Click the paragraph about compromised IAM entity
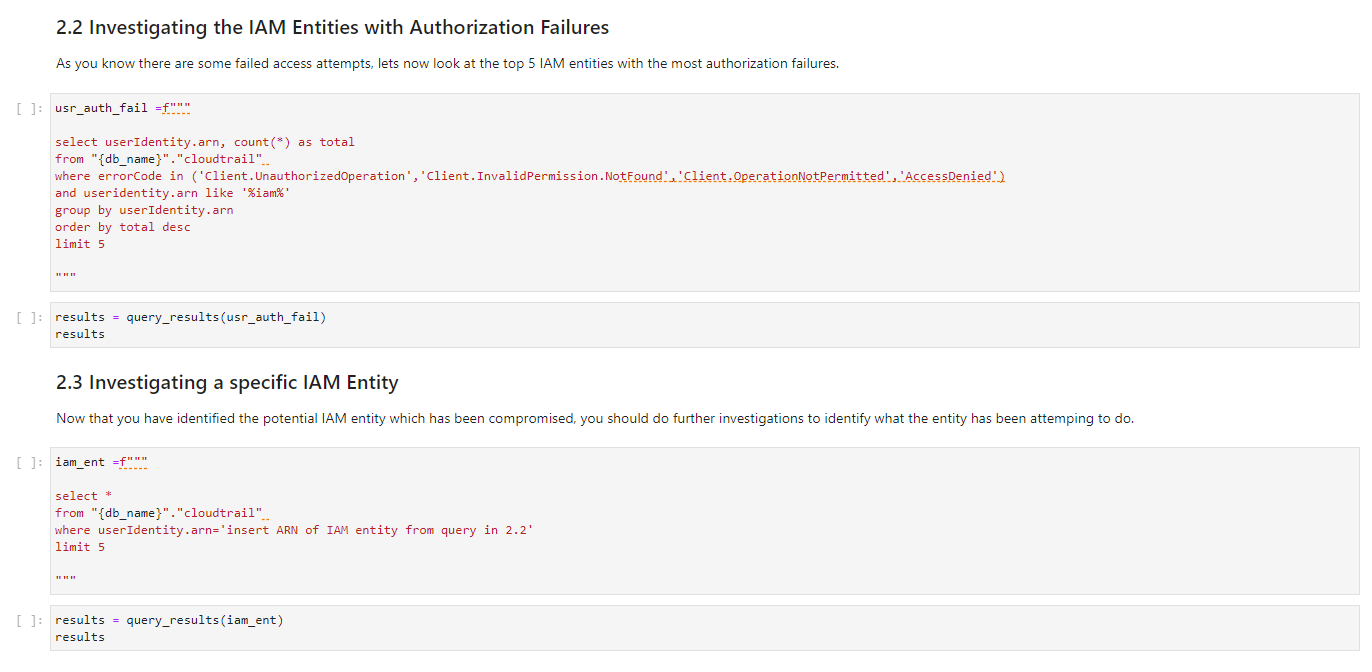1372x672 pixels. click(x=595, y=418)
